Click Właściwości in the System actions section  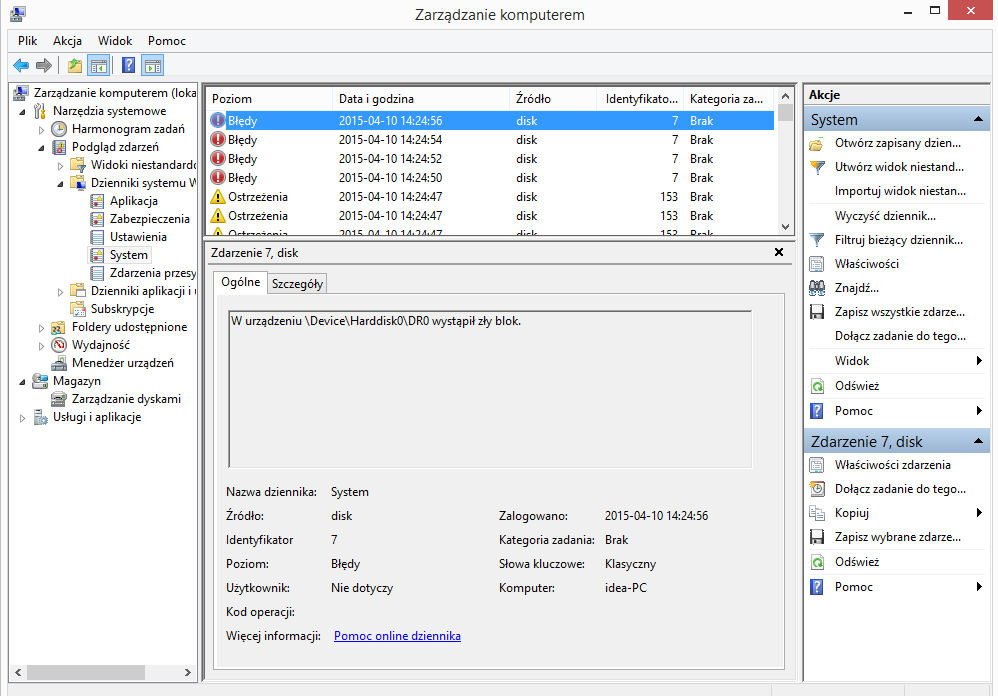point(867,263)
